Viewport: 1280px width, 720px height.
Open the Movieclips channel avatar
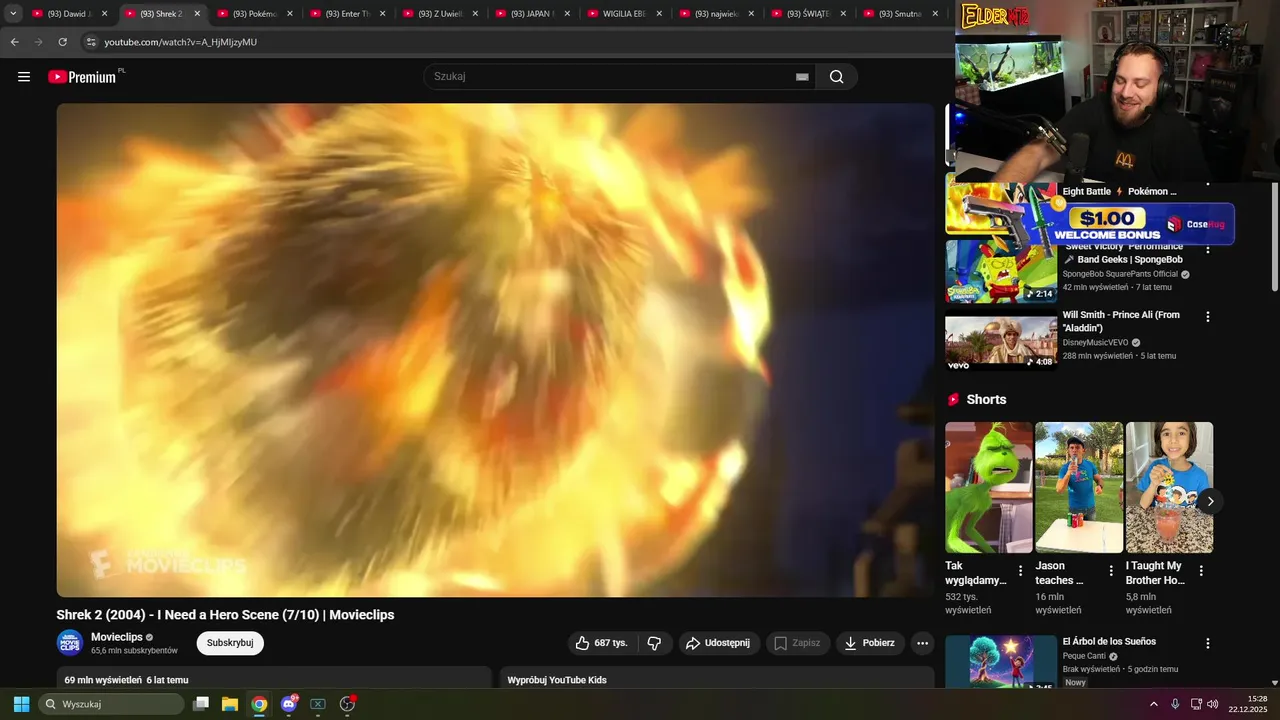pyautogui.click(x=70, y=643)
